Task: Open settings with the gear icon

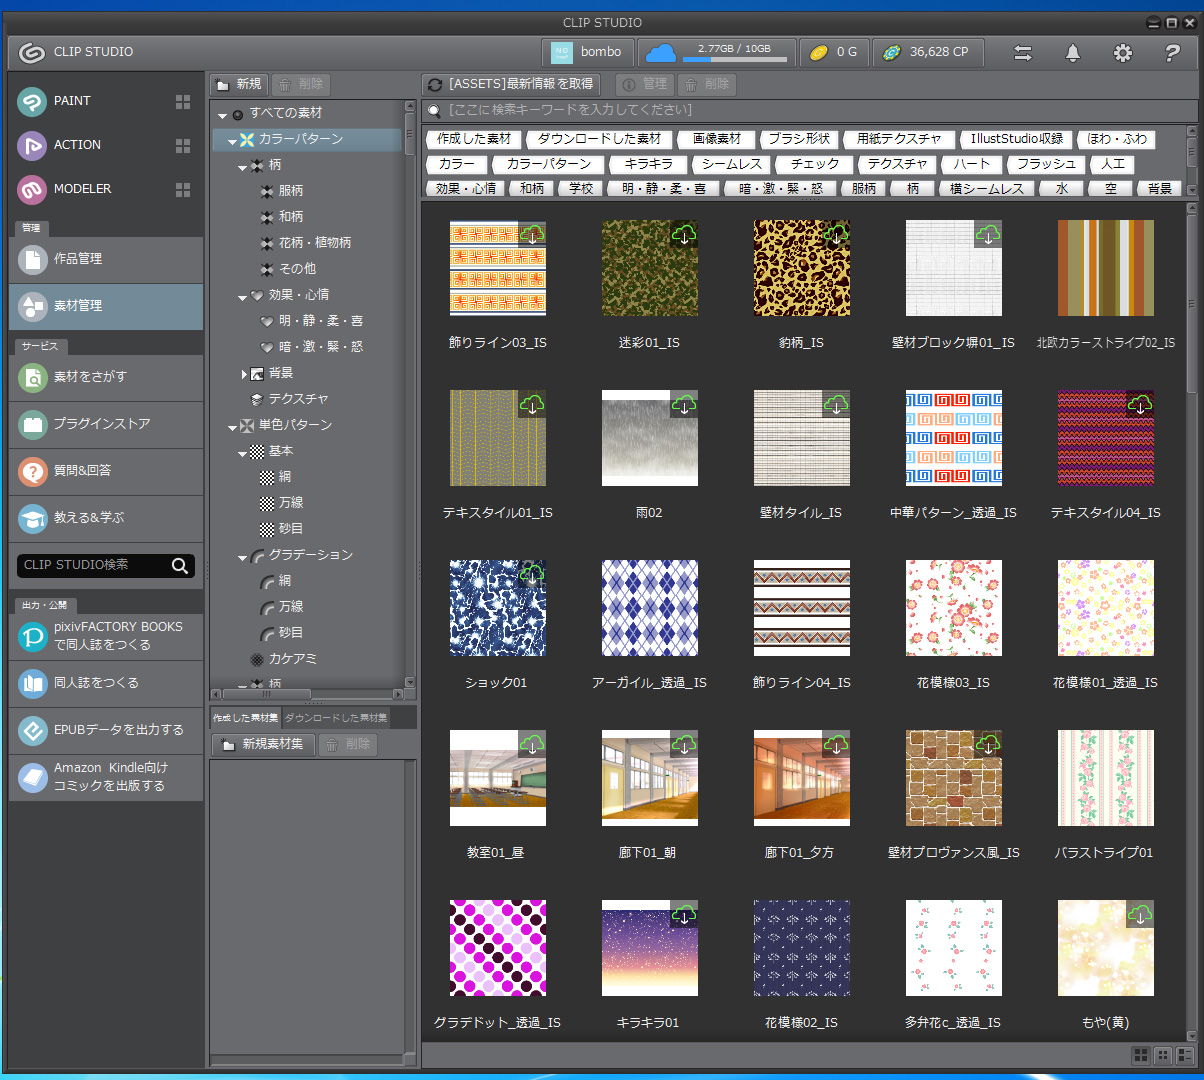Action: pyautogui.click(x=1123, y=53)
